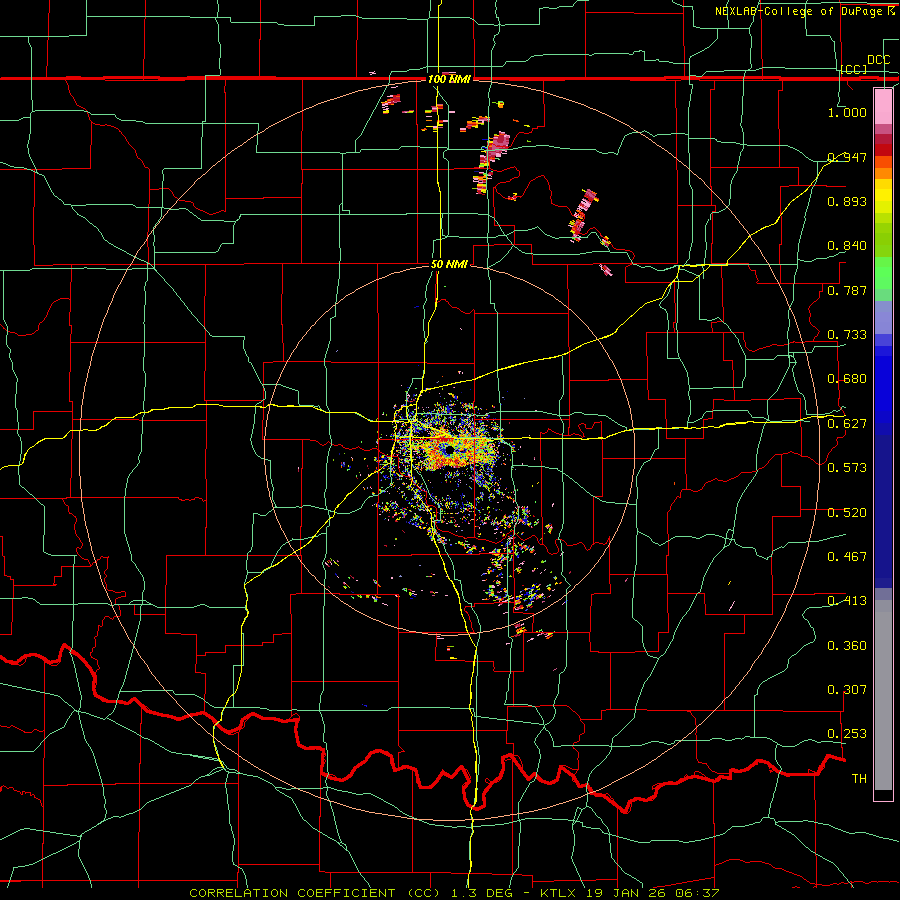Click the DCC label above the color scale

[878, 60]
